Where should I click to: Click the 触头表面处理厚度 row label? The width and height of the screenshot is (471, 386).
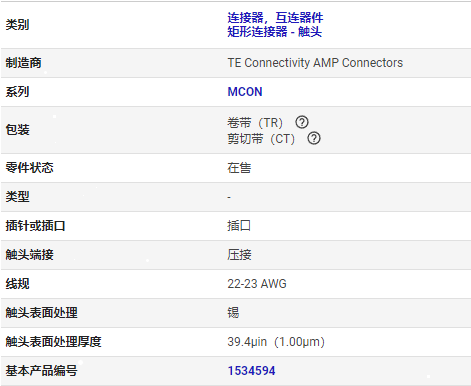53,342
